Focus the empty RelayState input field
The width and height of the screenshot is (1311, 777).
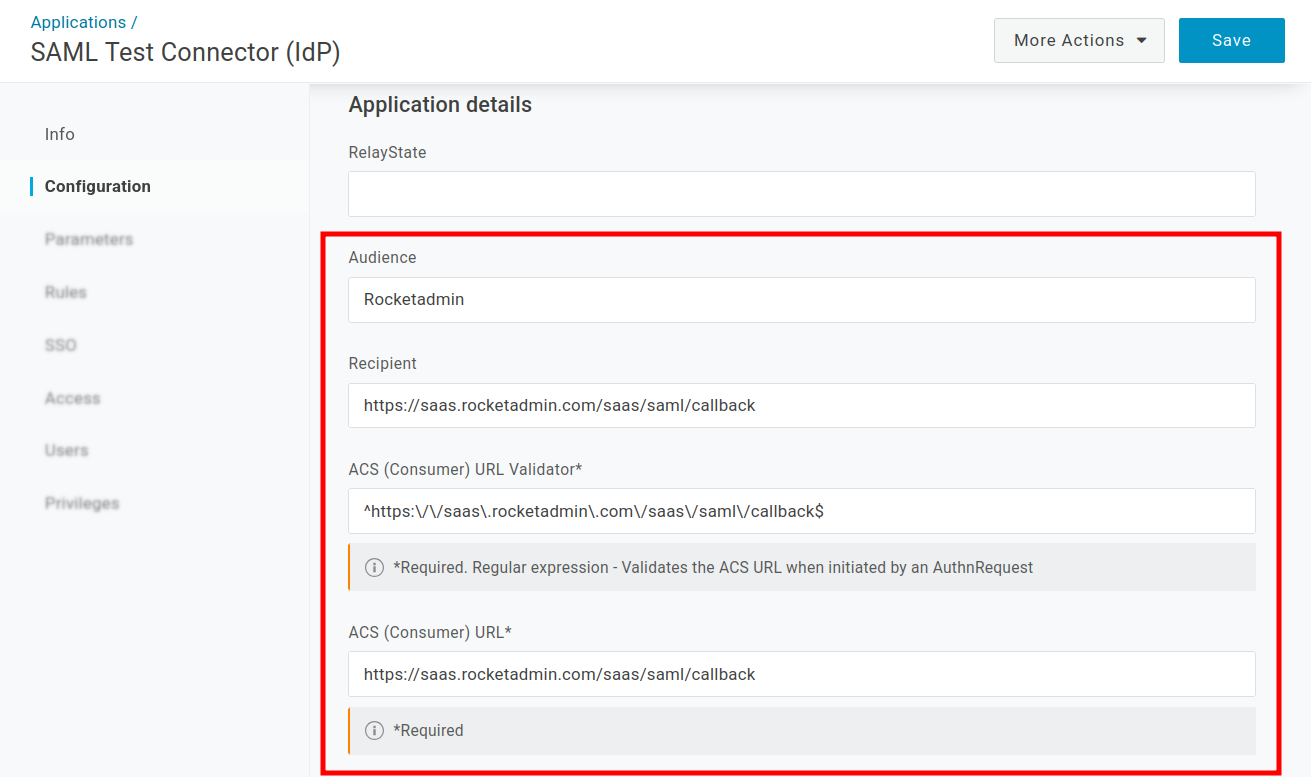pos(801,194)
